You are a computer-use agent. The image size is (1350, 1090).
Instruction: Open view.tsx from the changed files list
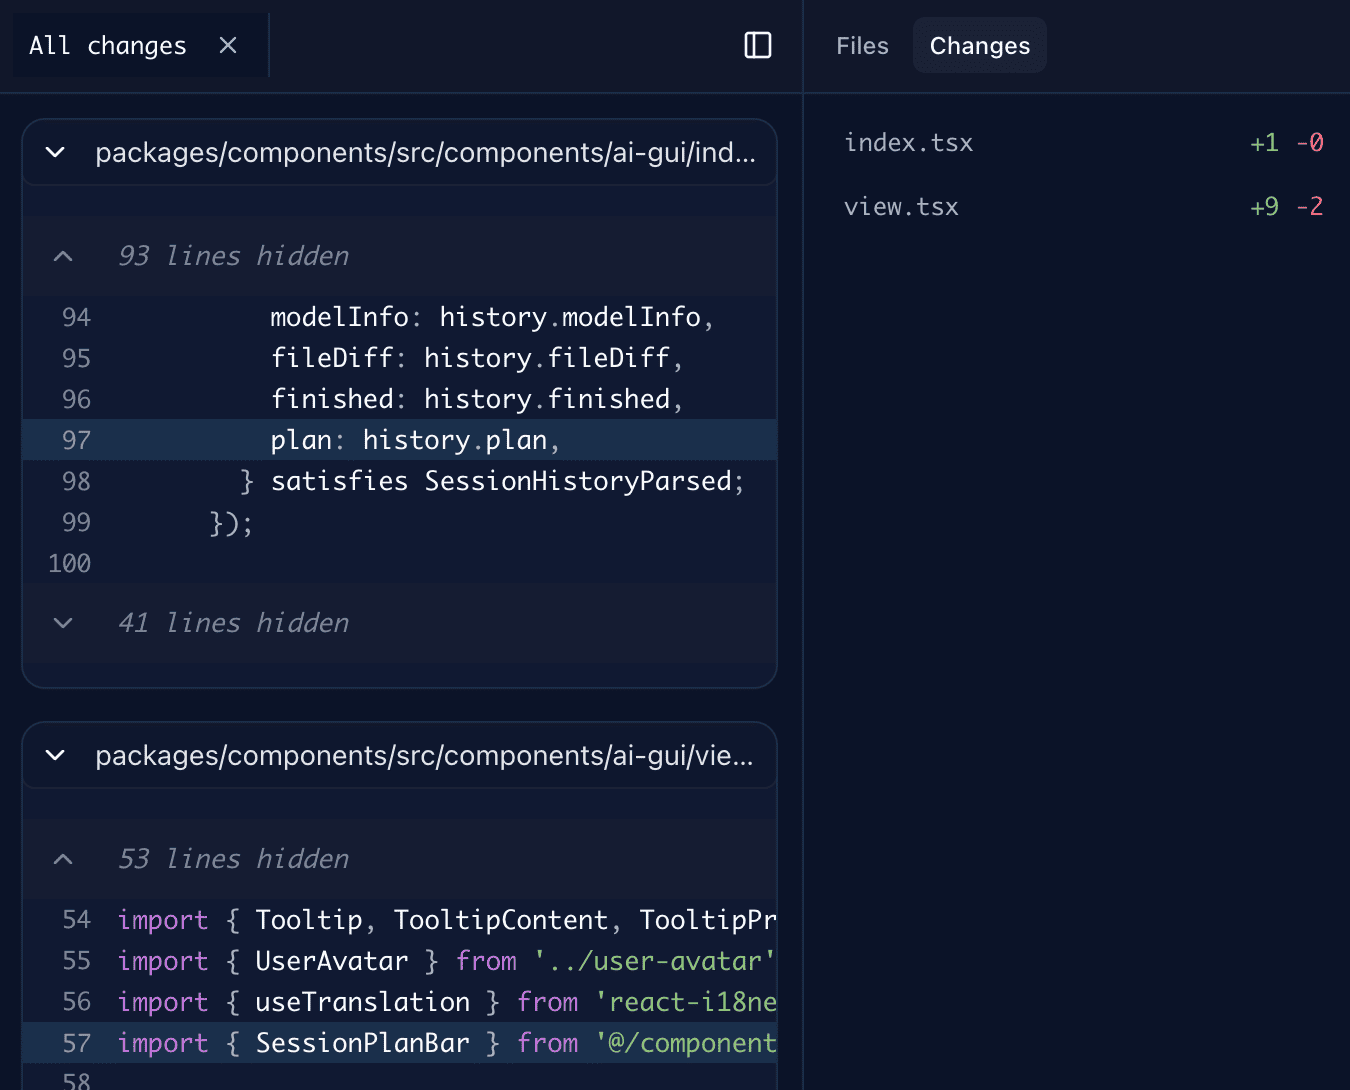pyautogui.click(x=901, y=206)
